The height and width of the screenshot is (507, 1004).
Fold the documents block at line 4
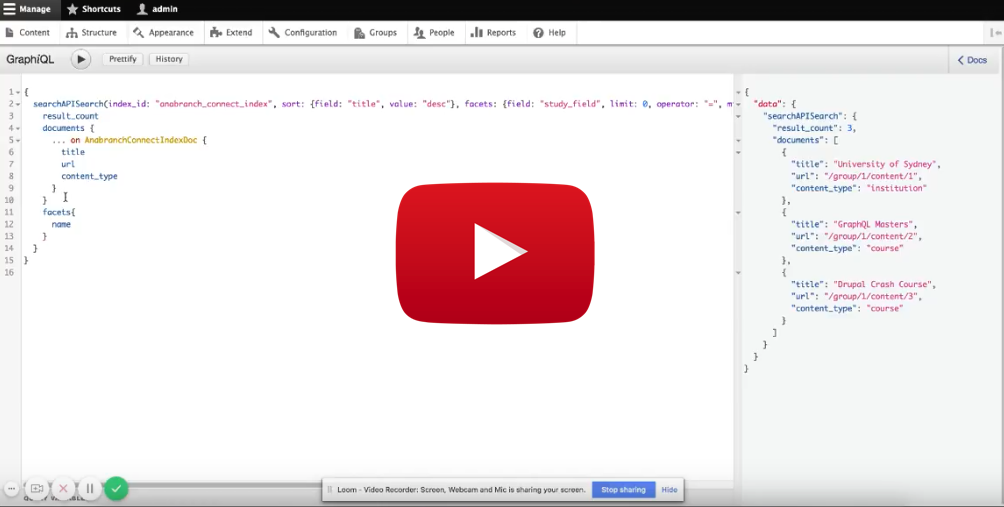coord(18,128)
